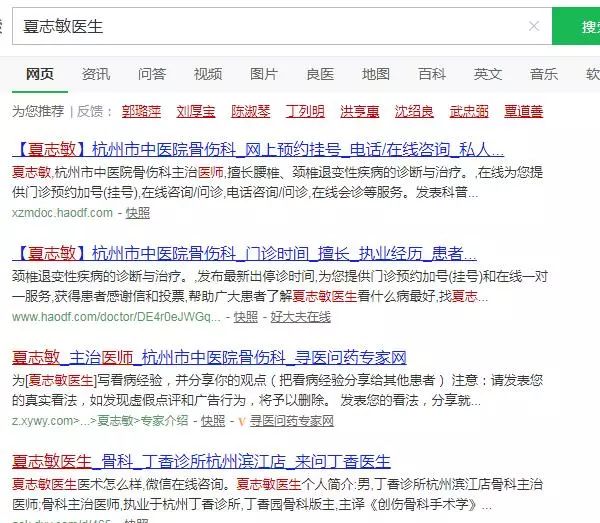Select the 音乐 tab
The height and width of the screenshot is (523, 600).
(x=544, y=74)
